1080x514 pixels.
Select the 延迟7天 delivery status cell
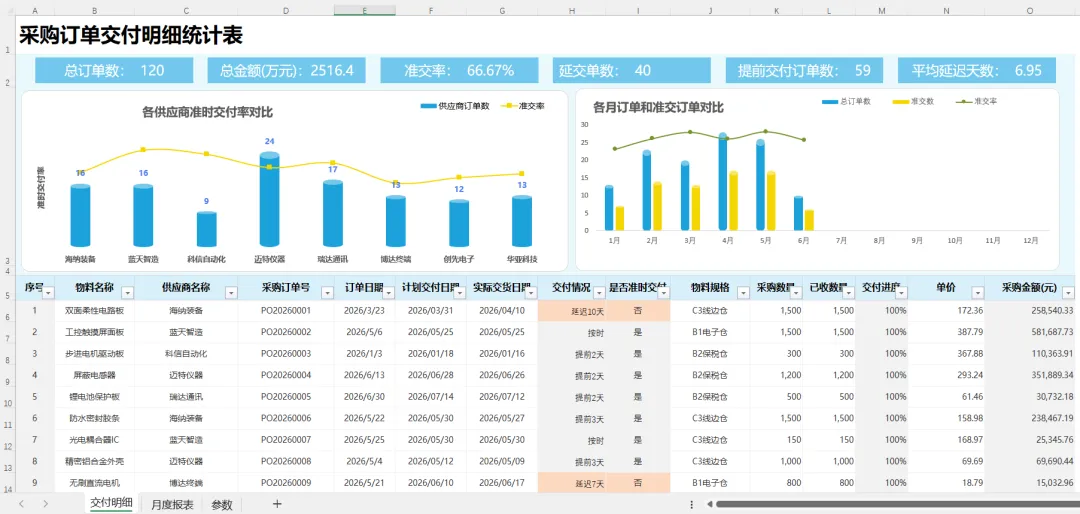click(x=572, y=484)
